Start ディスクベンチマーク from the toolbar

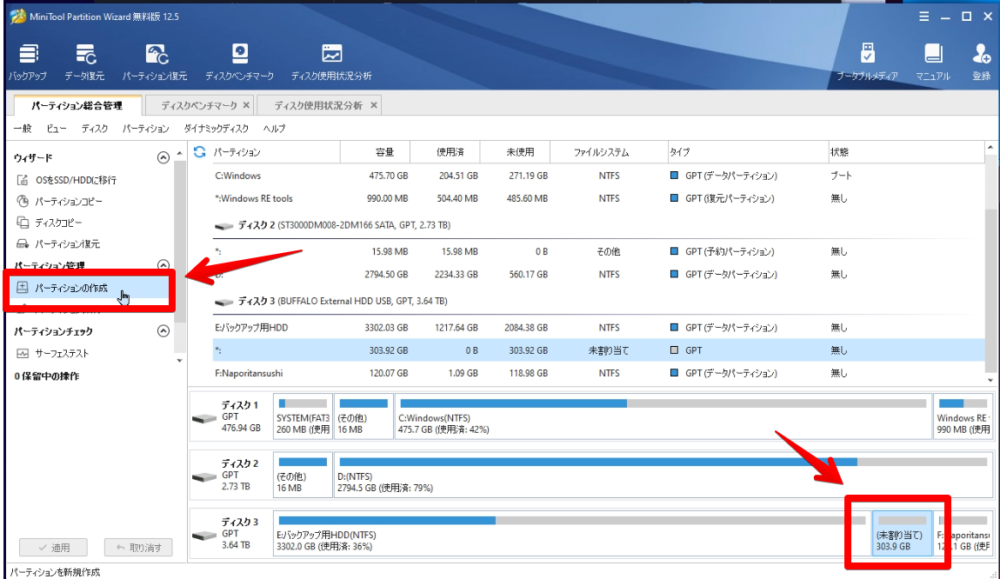coord(240,62)
